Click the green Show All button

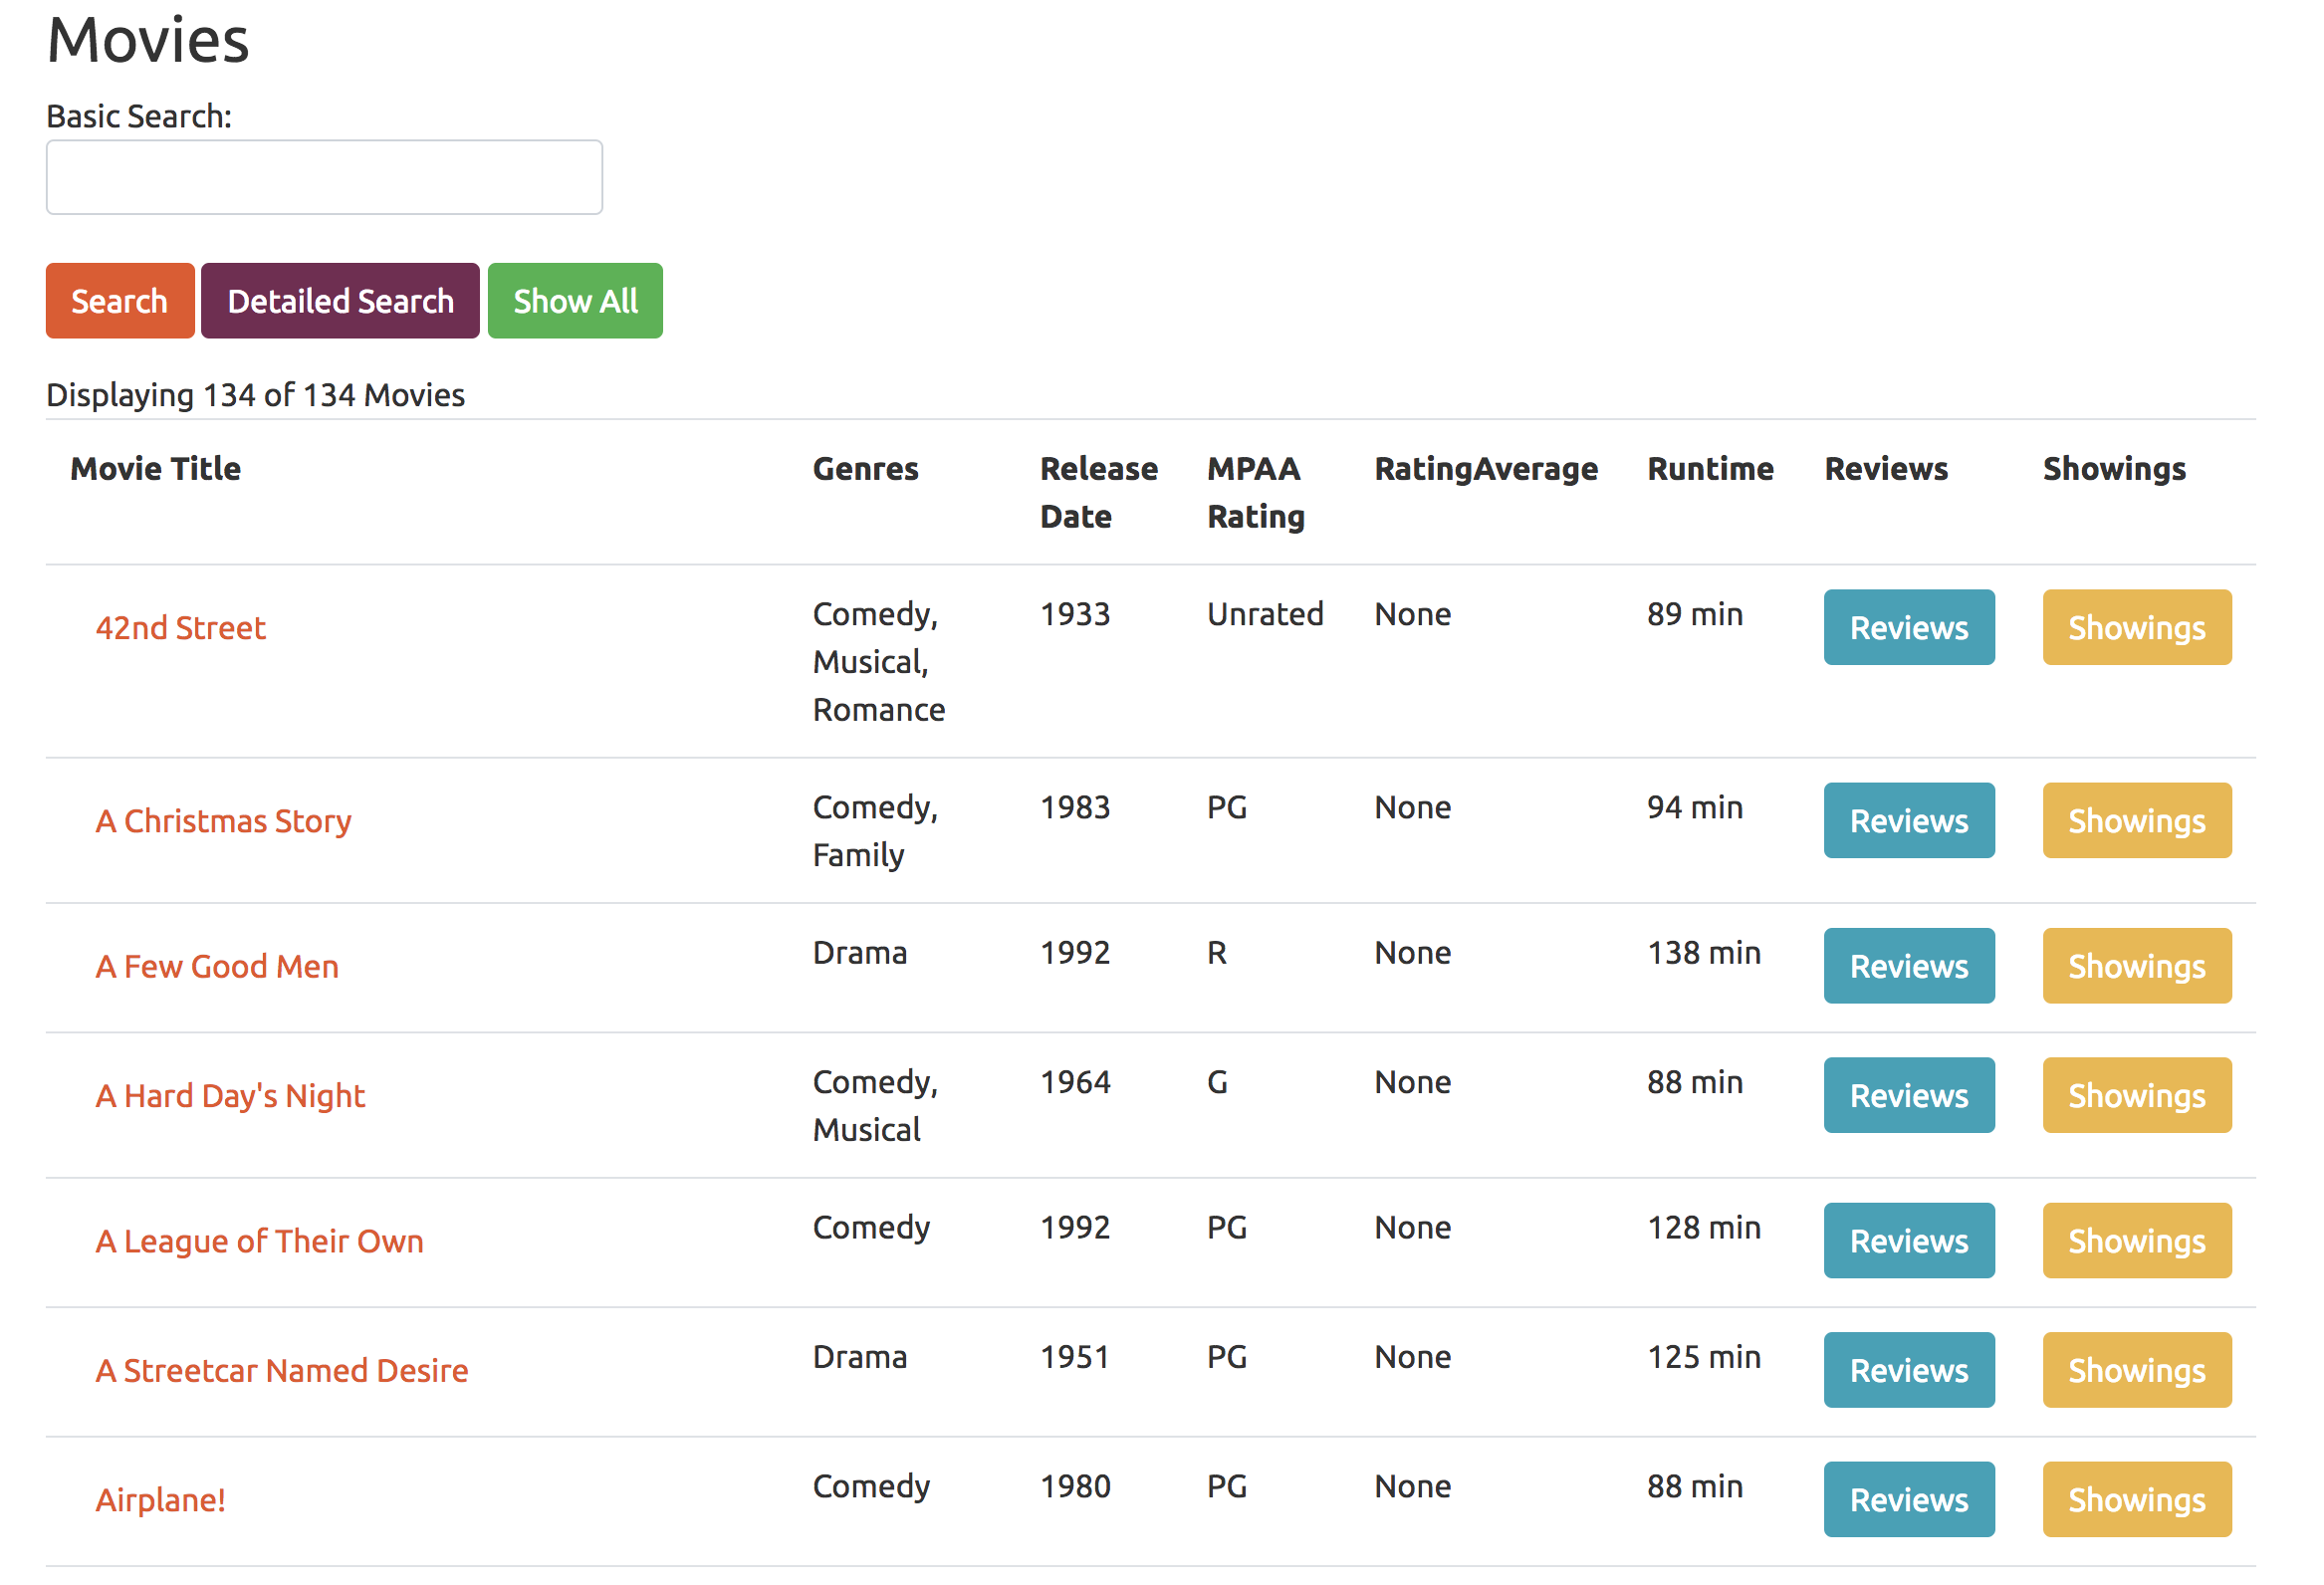[575, 301]
